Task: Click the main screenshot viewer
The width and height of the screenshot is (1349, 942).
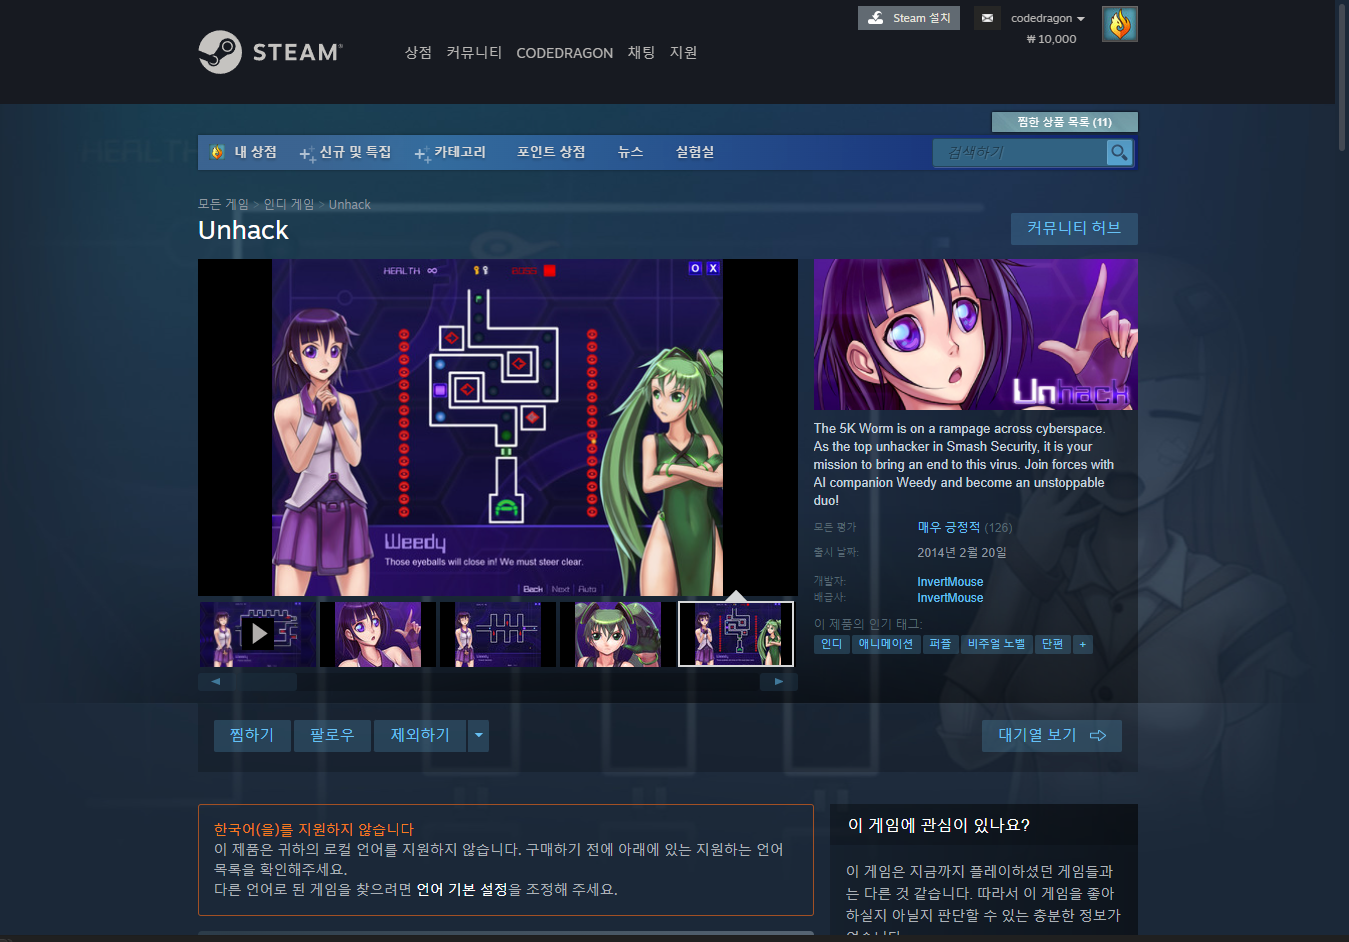Action: pyautogui.click(x=498, y=428)
